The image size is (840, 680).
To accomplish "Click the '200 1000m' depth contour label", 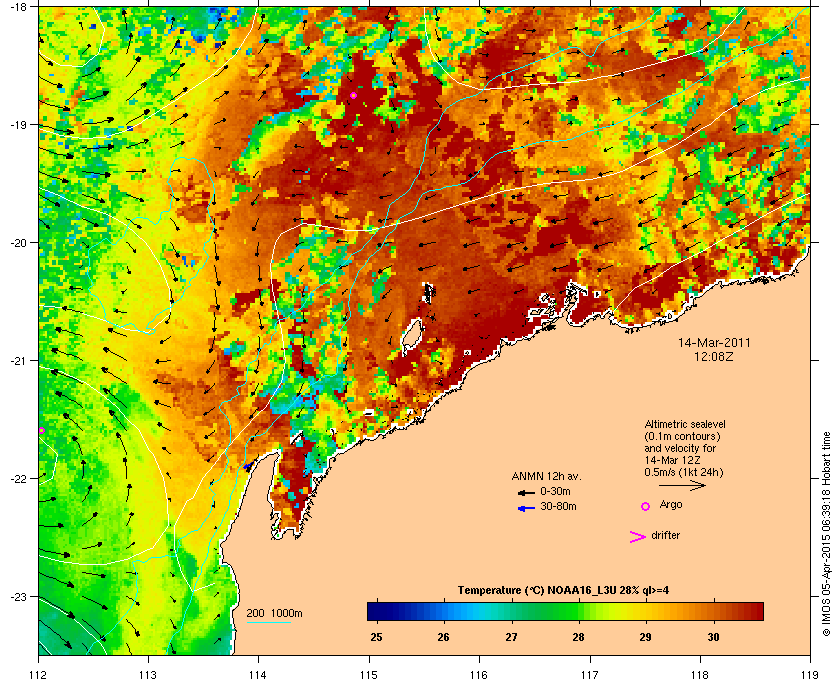I will 274,614.
